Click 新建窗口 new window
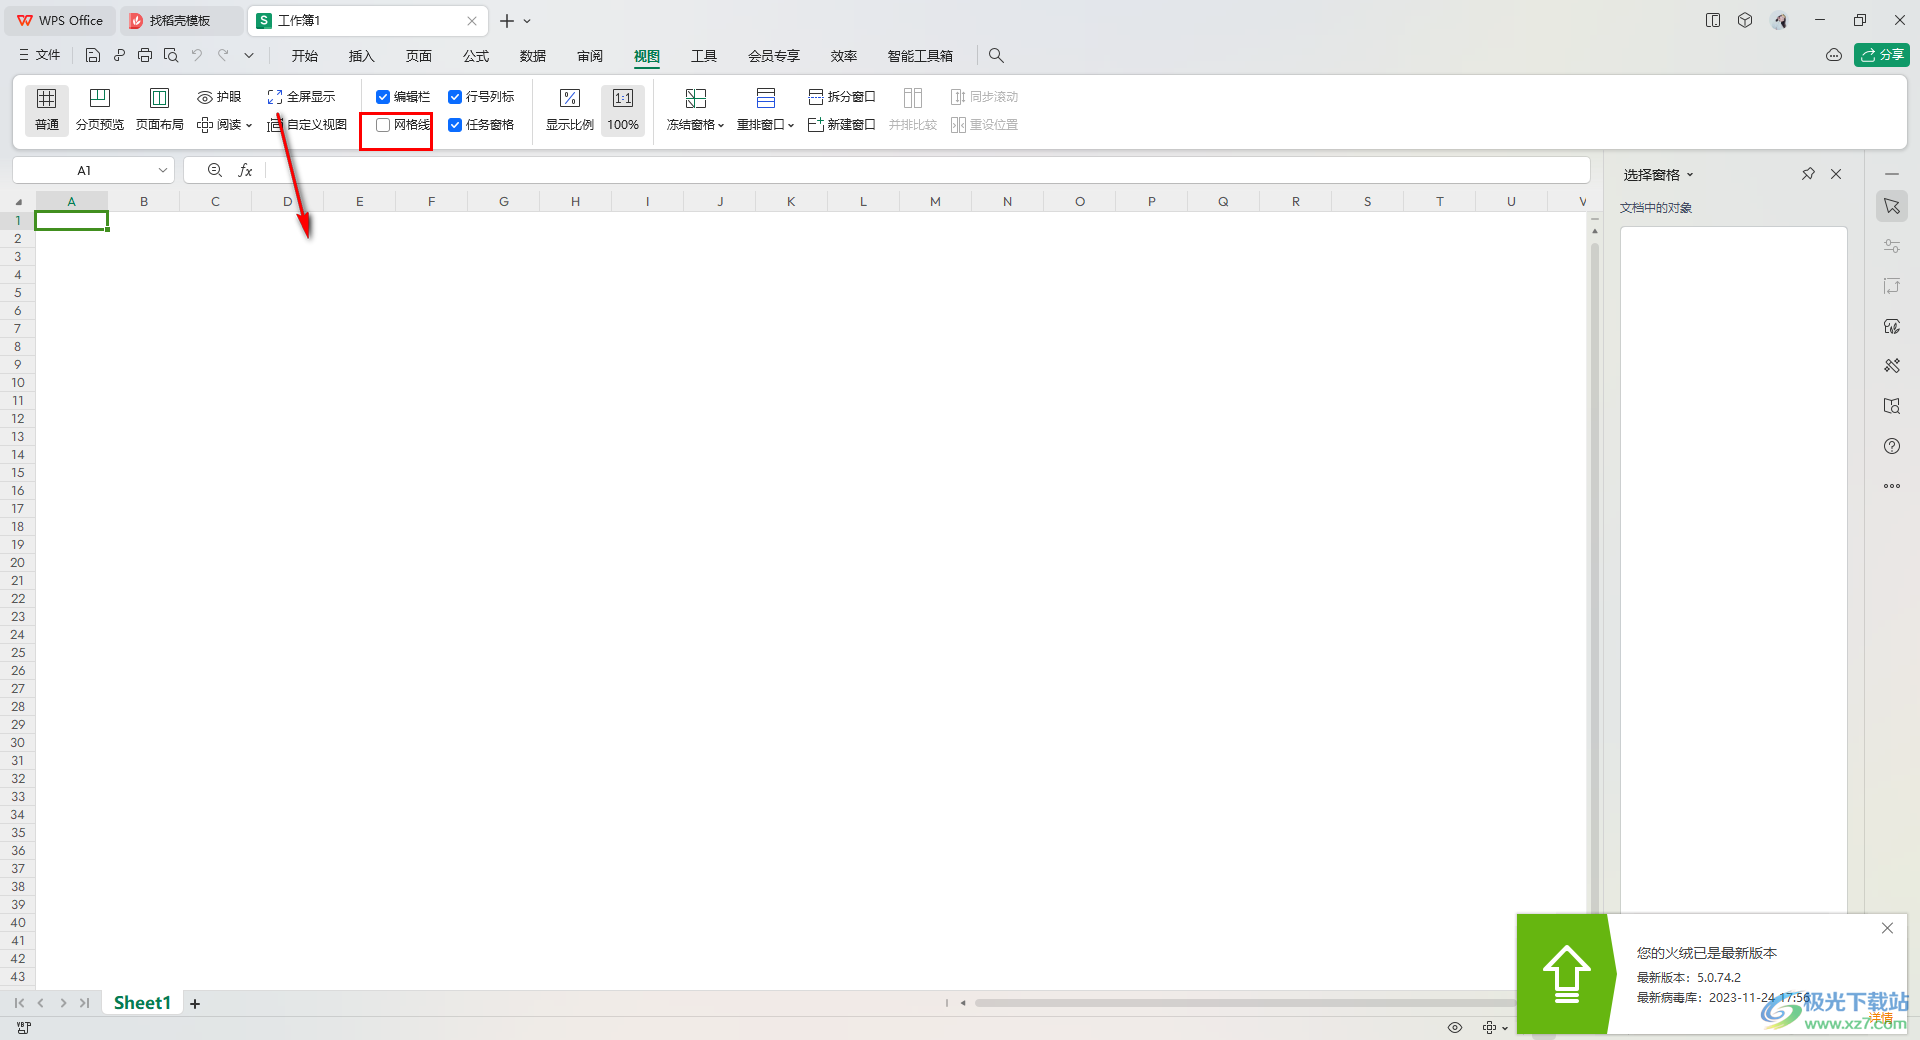 842,125
